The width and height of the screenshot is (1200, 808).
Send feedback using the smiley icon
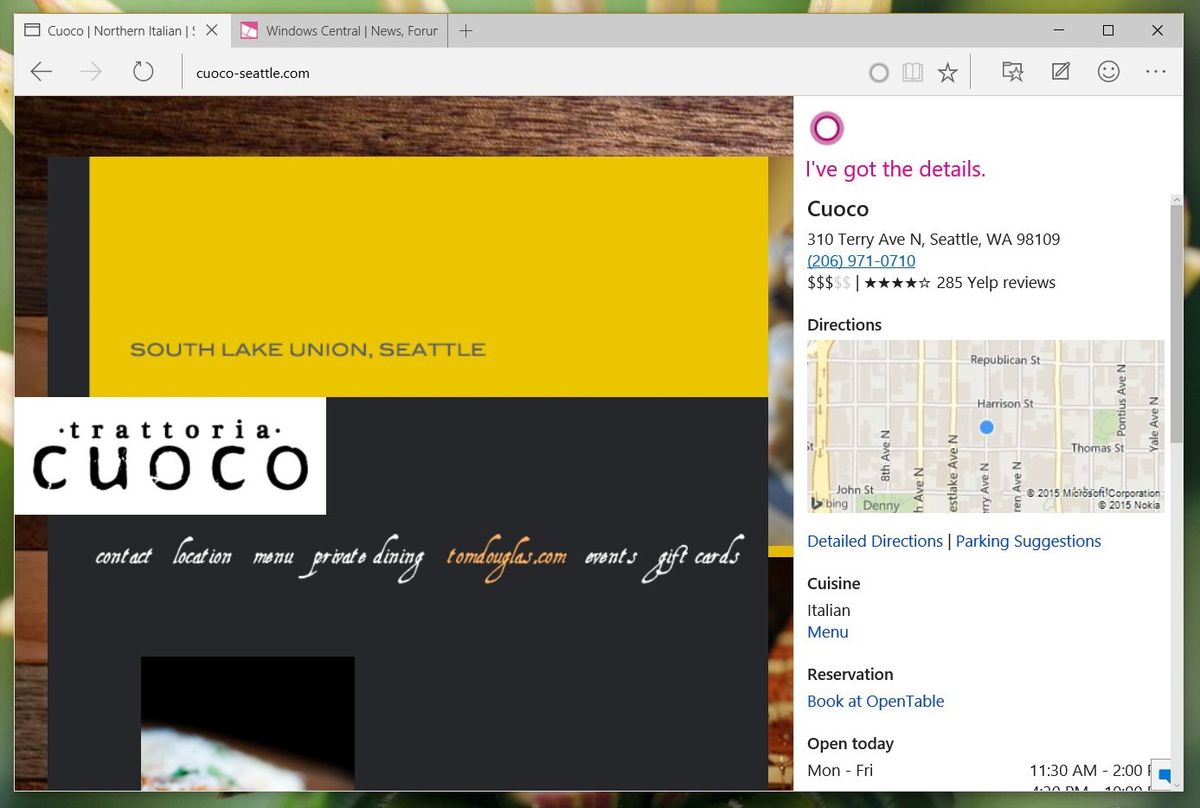pyautogui.click(x=1108, y=72)
